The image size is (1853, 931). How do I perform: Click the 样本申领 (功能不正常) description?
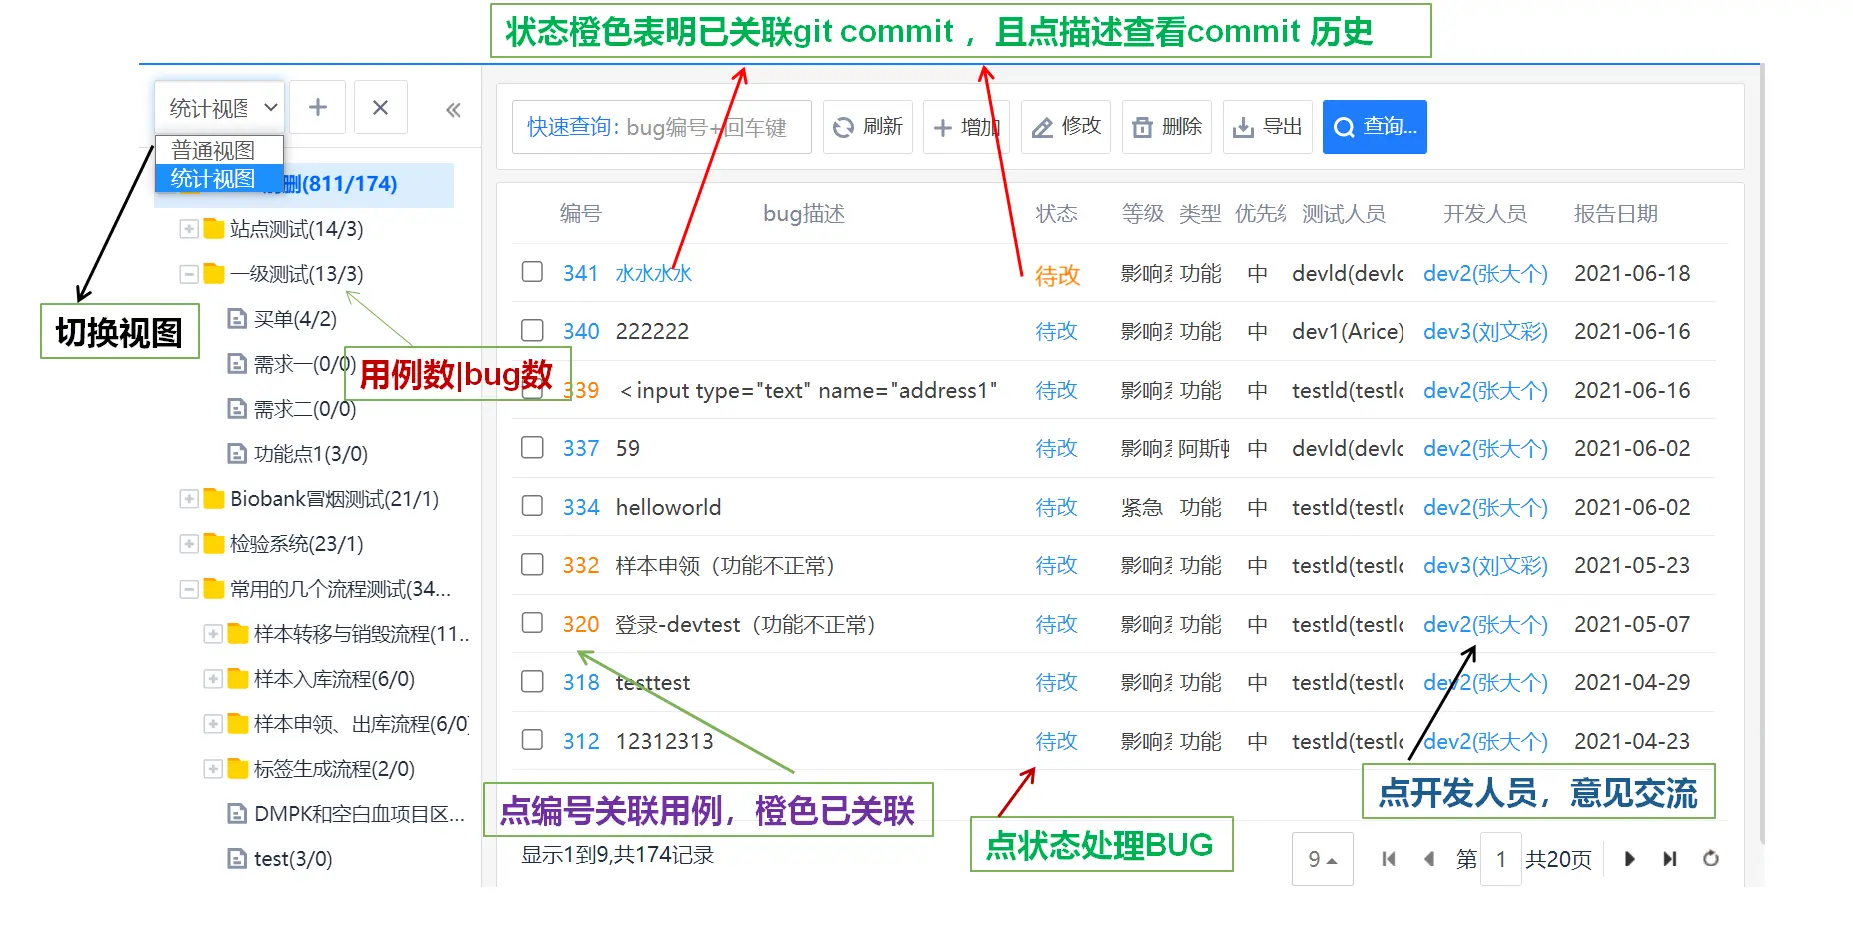click(724, 565)
